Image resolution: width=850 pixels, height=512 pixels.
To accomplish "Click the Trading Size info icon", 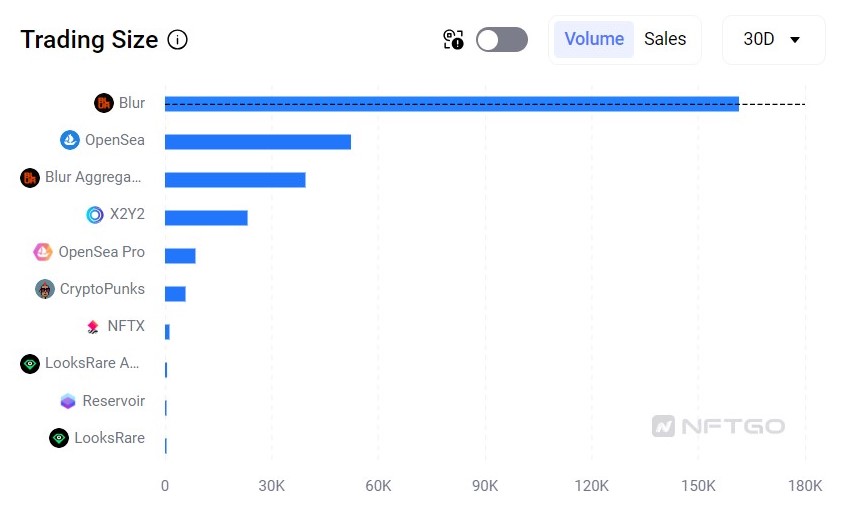I will [x=178, y=40].
